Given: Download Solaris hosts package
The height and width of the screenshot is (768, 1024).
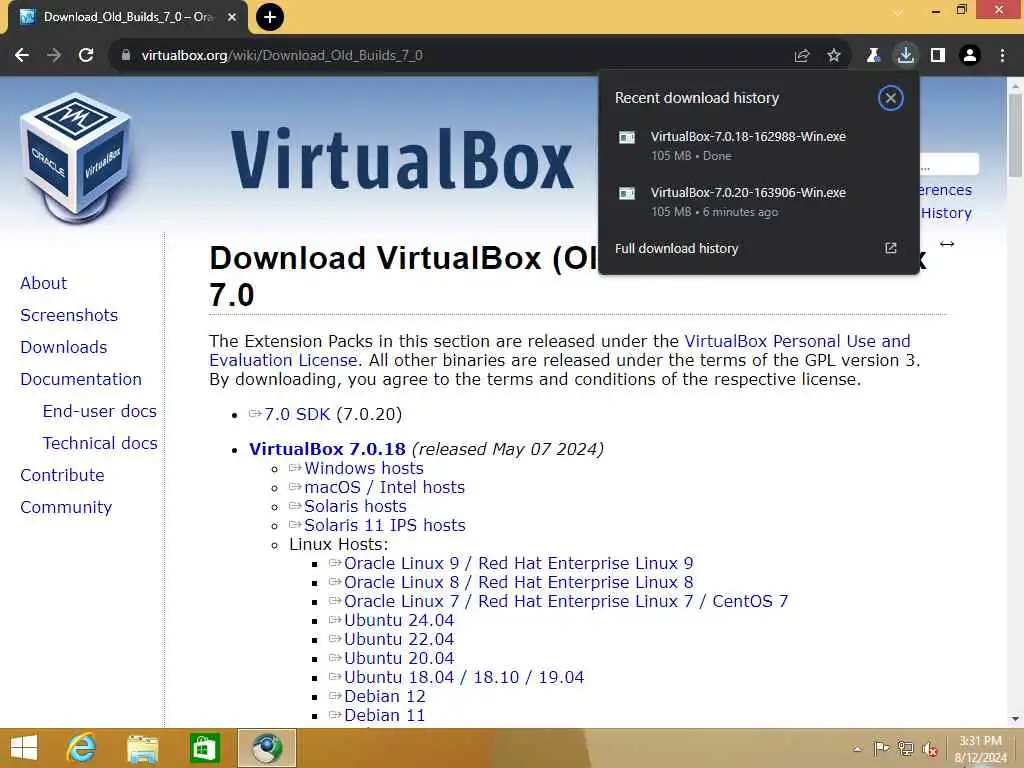Looking at the screenshot, I should tap(355, 506).
